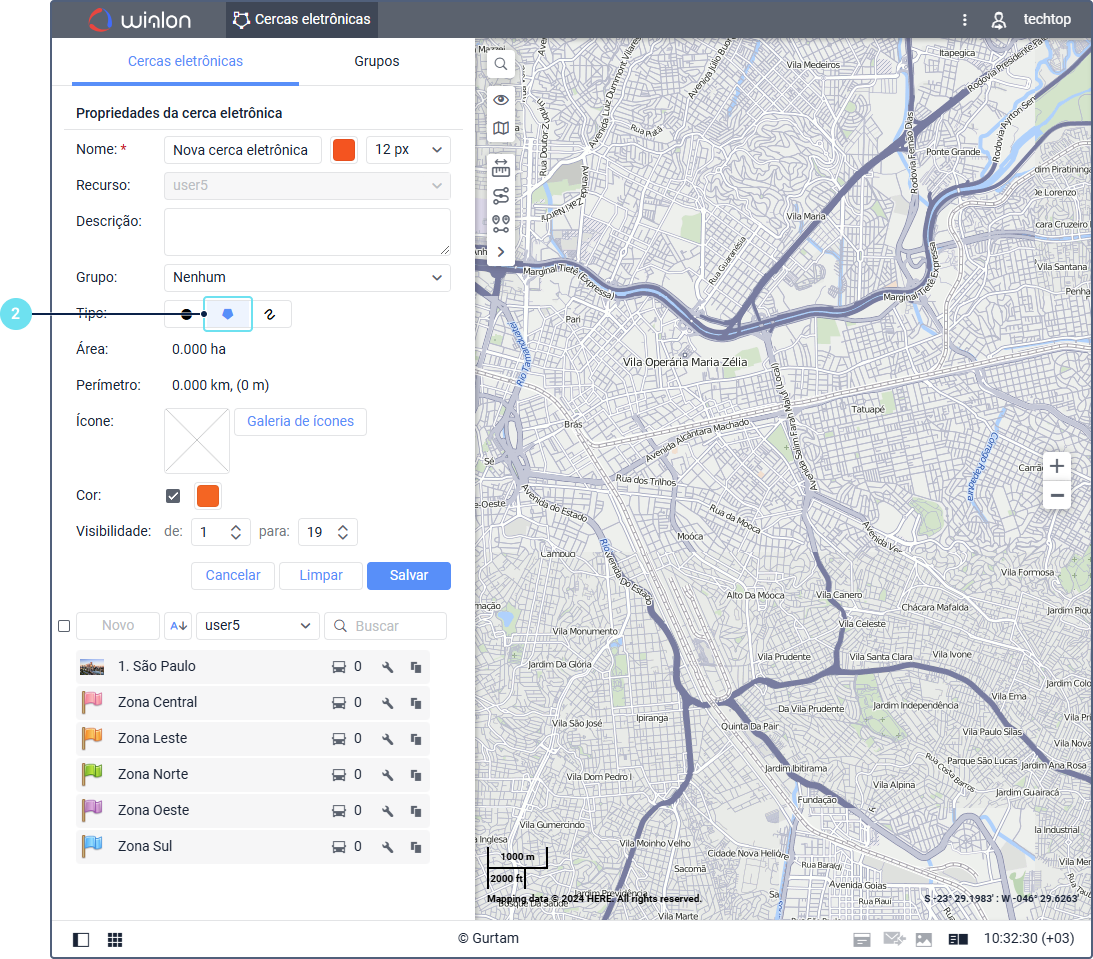Click the disabled Novo button
This screenshot has width=1093, height=959.
(118, 626)
